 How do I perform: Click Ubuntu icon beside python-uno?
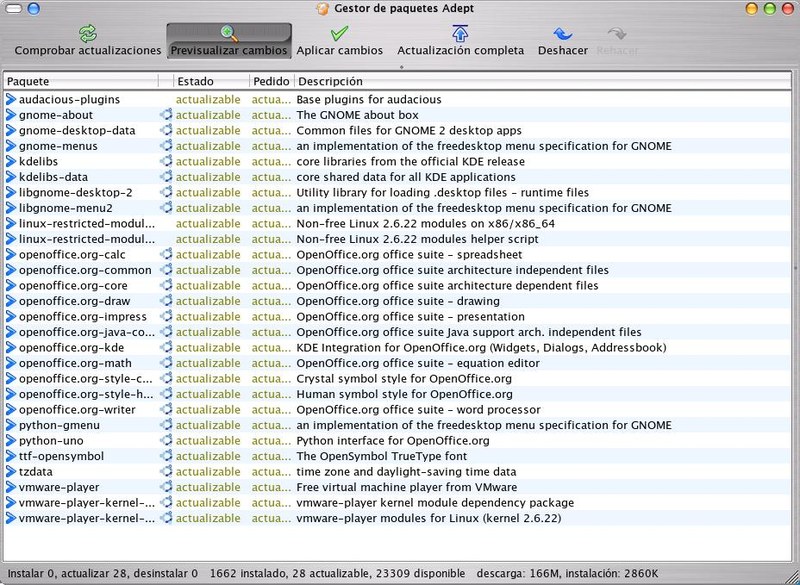(x=166, y=441)
